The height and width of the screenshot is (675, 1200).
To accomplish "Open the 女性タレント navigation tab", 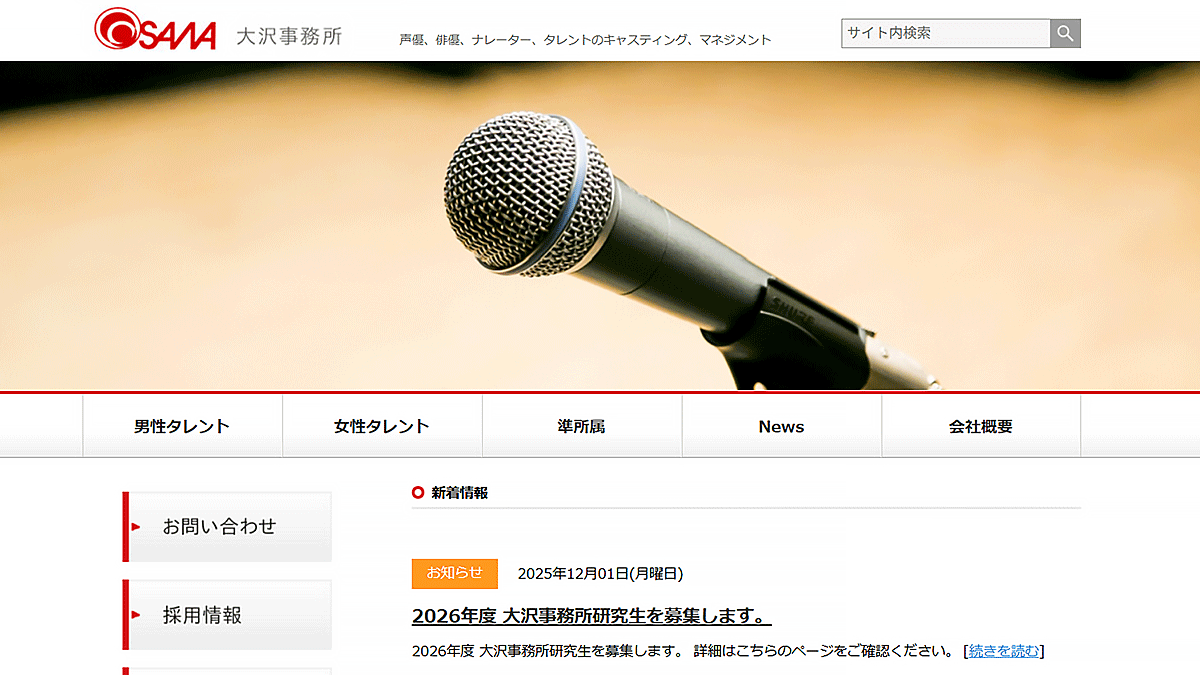I will [382, 426].
